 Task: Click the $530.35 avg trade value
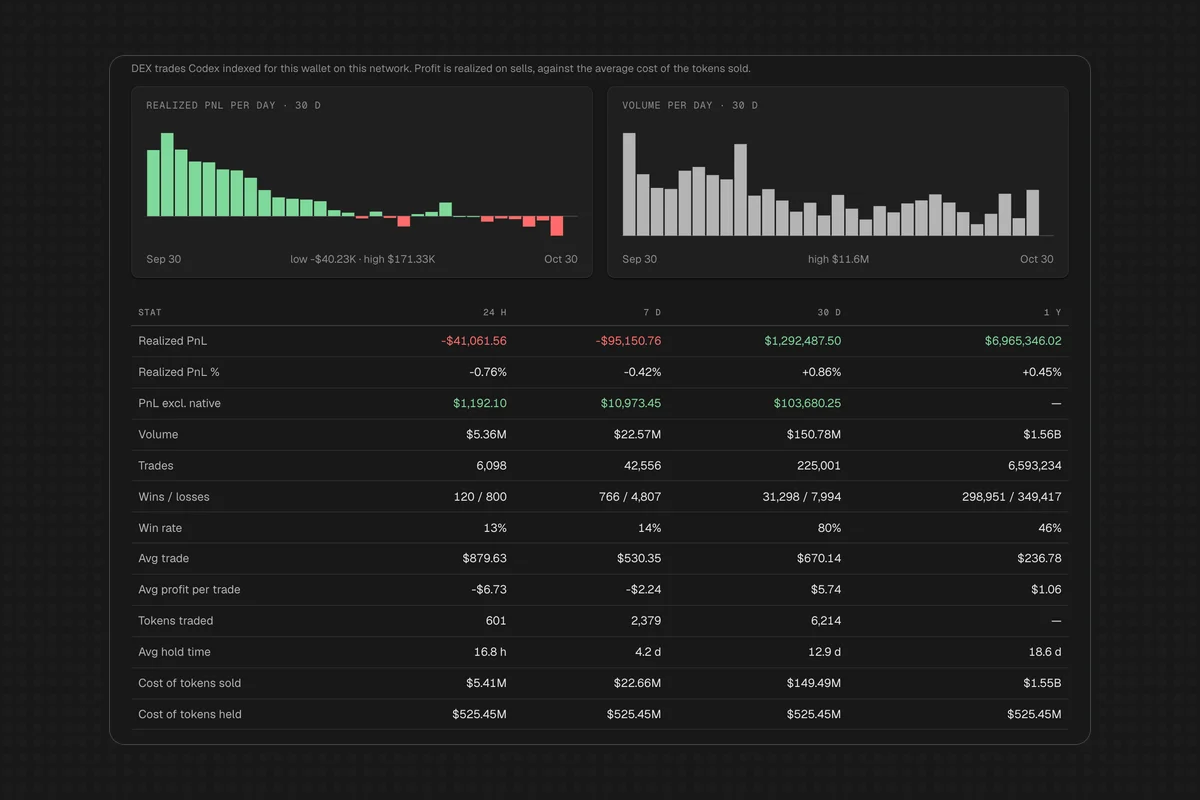pos(639,558)
